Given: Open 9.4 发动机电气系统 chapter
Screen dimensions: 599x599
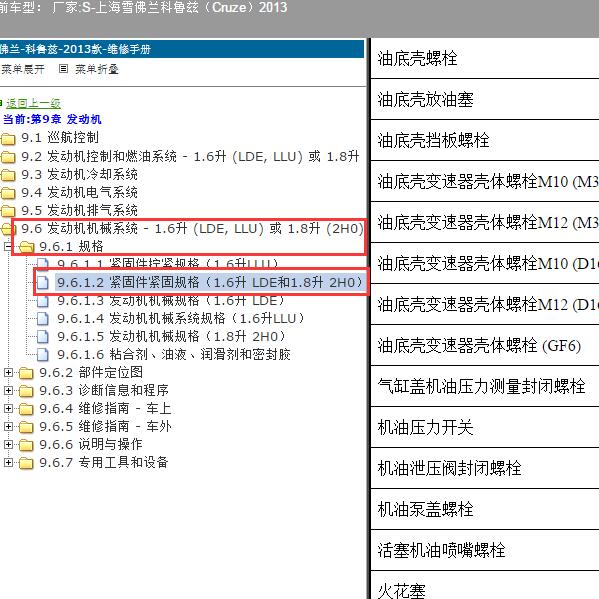Looking at the screenshot, I should (79, 192).
